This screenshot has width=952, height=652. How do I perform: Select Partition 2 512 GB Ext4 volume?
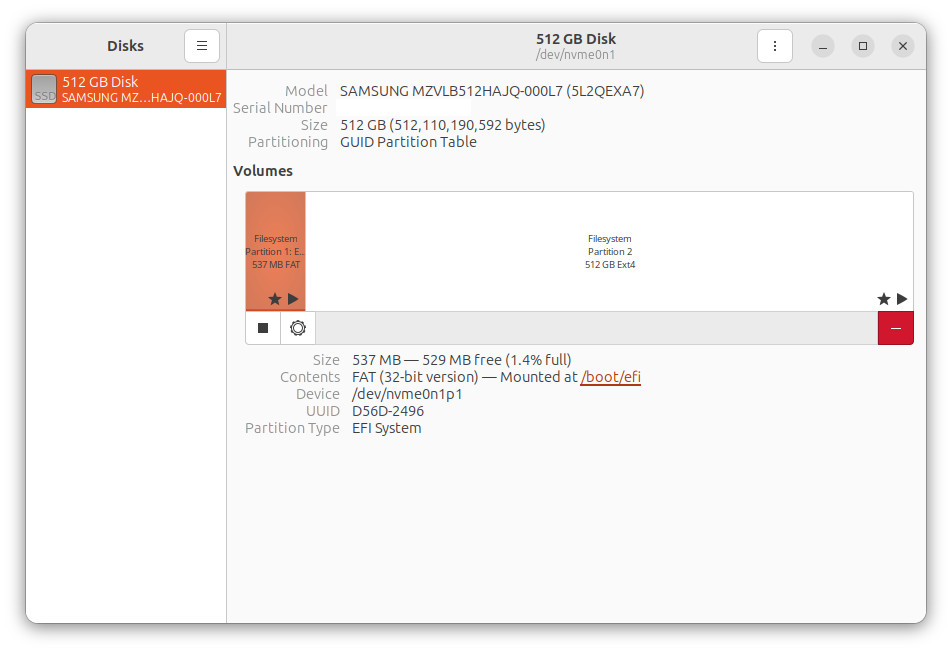[x=610, y=251]
